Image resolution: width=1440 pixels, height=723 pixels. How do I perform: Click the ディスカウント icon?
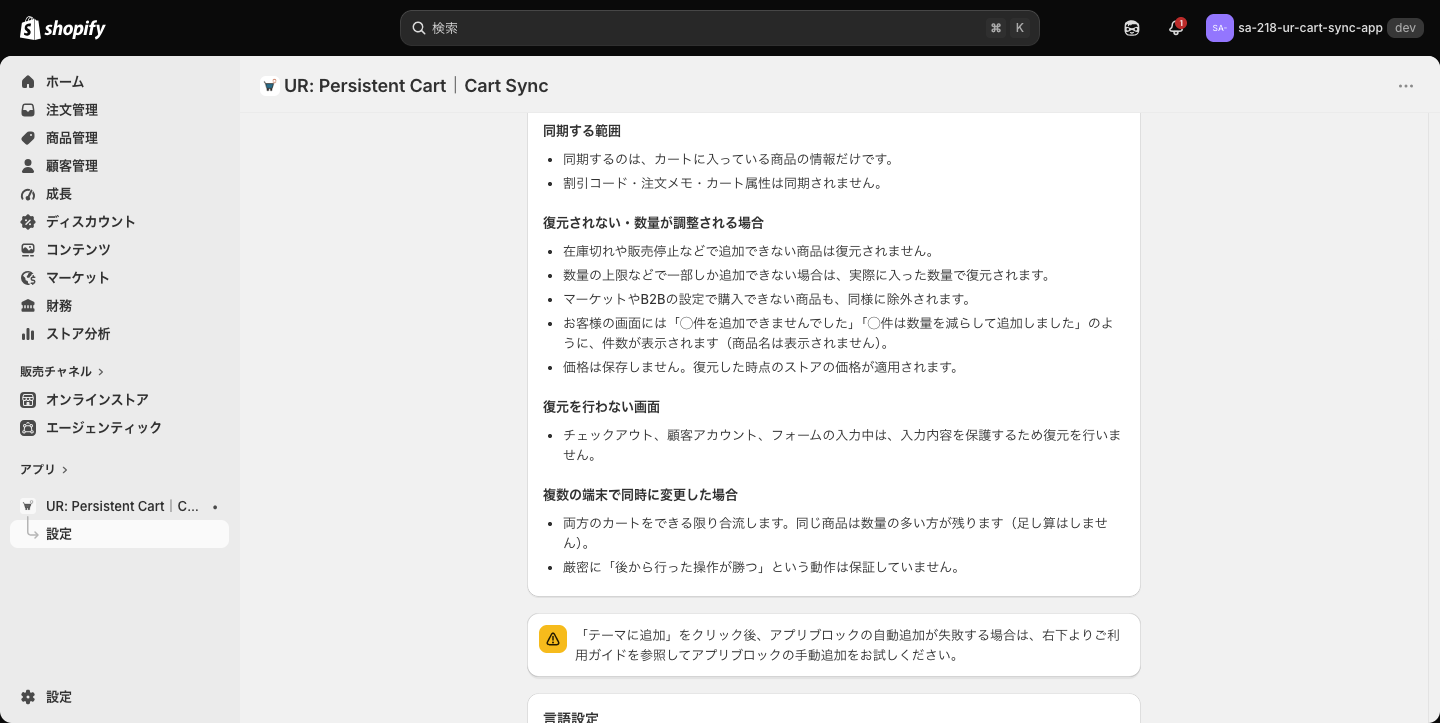pos(28,222)
